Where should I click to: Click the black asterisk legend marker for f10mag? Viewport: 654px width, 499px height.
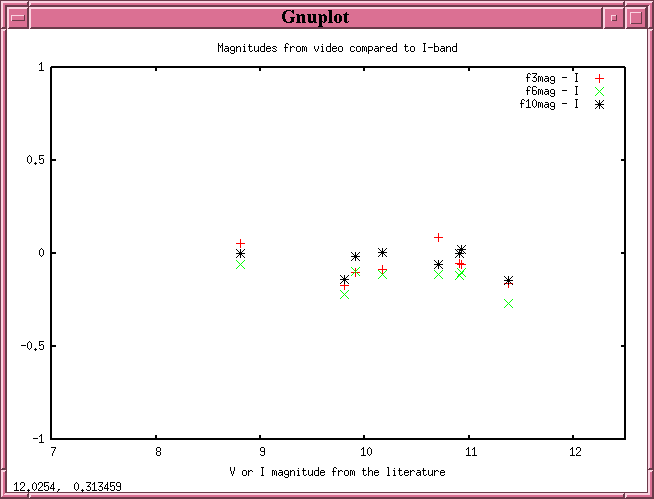(599, 104)
